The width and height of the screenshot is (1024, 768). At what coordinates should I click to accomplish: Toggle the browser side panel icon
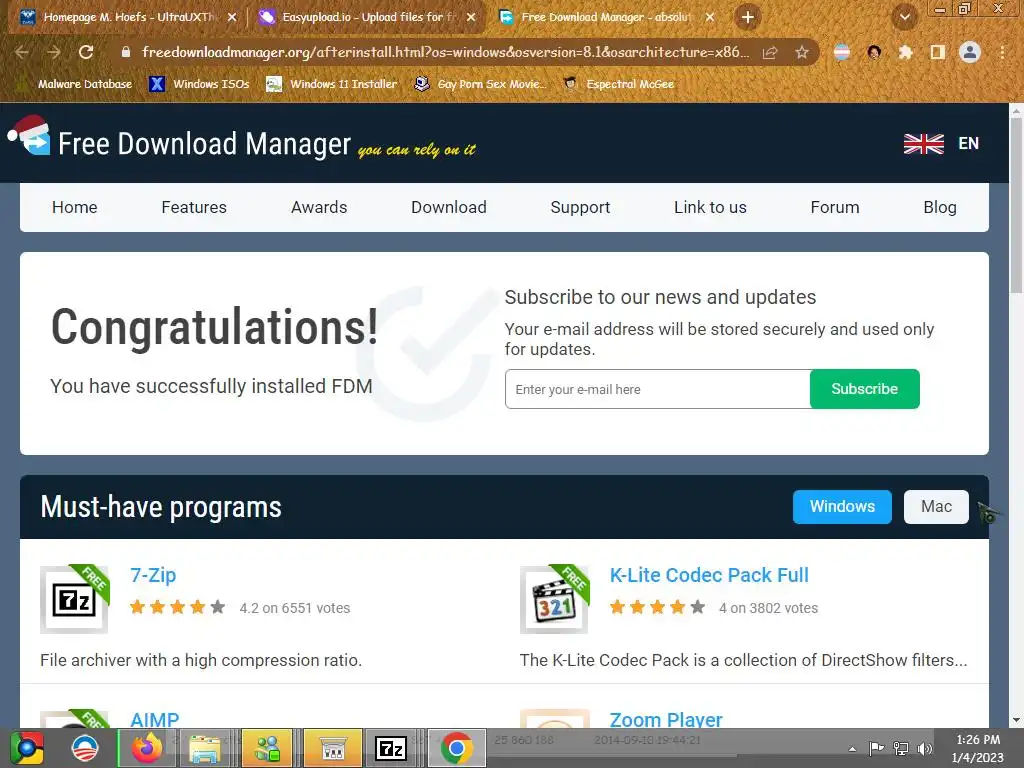point(938,52)
